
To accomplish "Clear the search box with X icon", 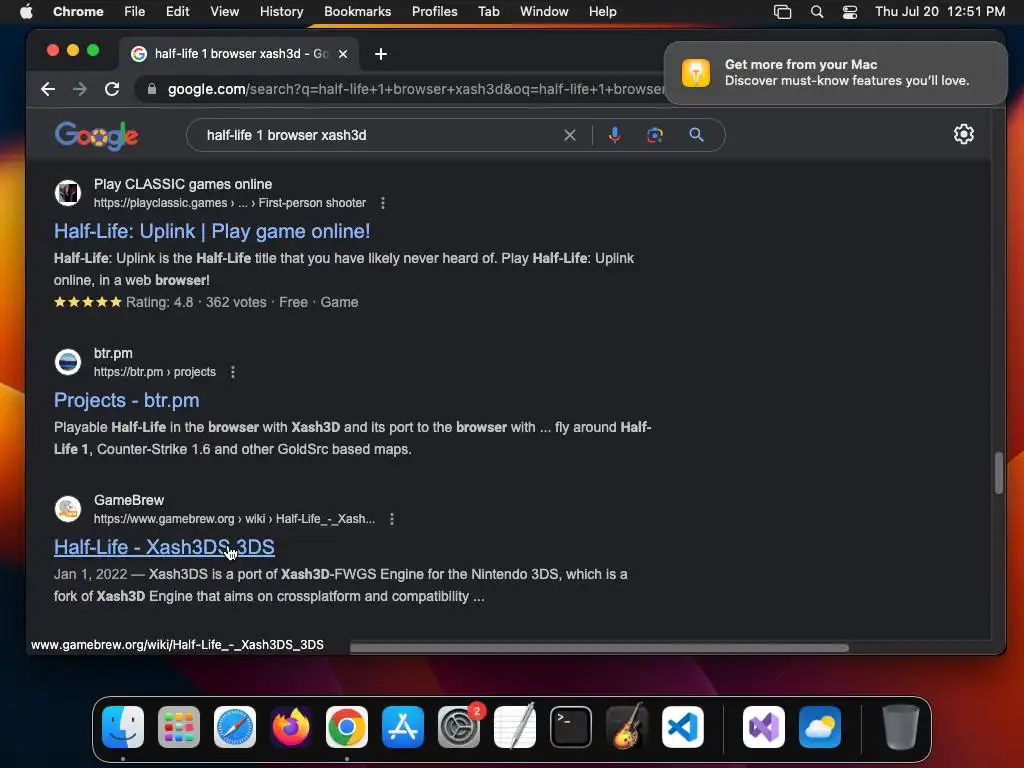I will (x=569, y=135).
